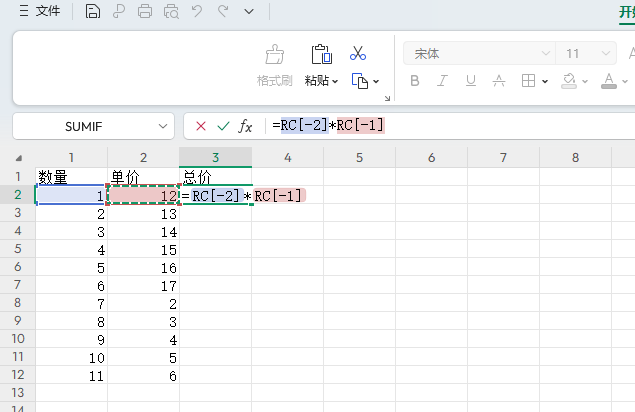
Task: Expand the font color dropdown arrow
Action: coord(625,82)
